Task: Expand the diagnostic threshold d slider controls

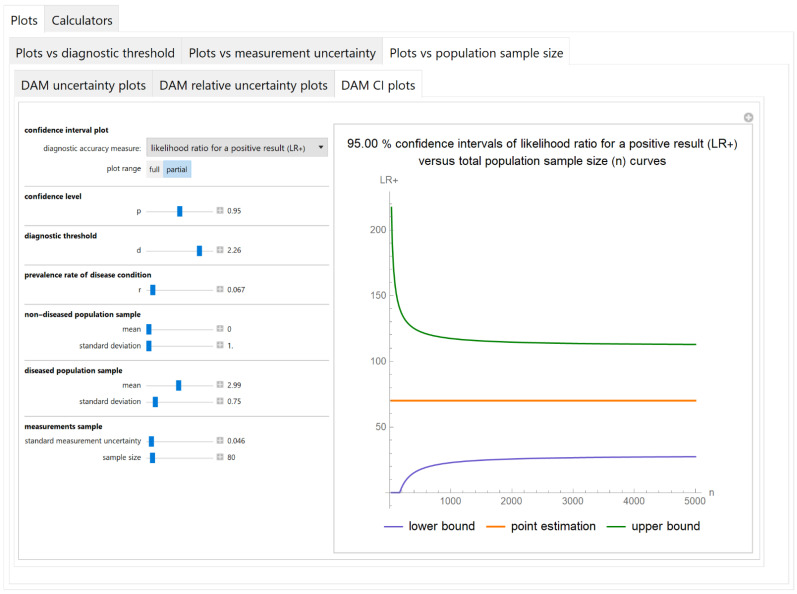Action: click(220, 250)
